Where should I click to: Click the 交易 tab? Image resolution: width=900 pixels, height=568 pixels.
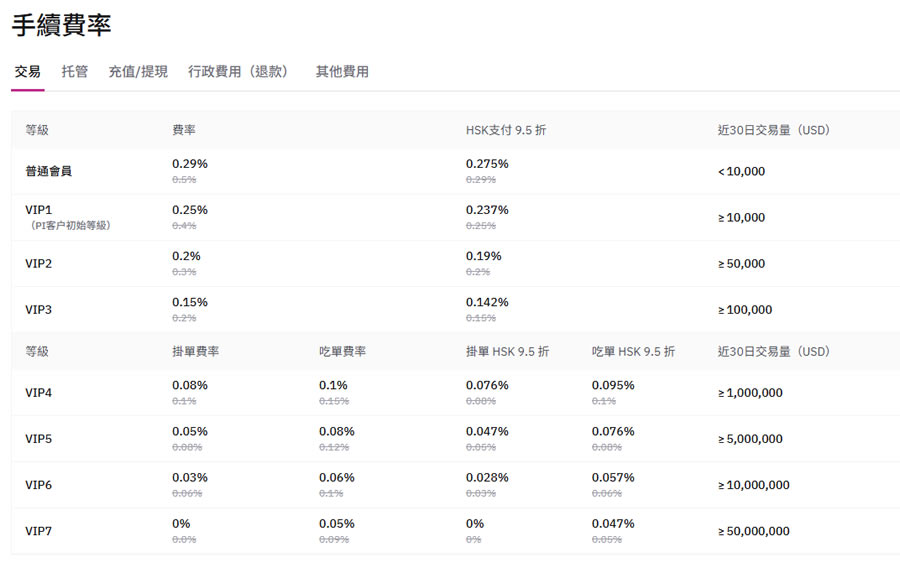tap(27, 72)
